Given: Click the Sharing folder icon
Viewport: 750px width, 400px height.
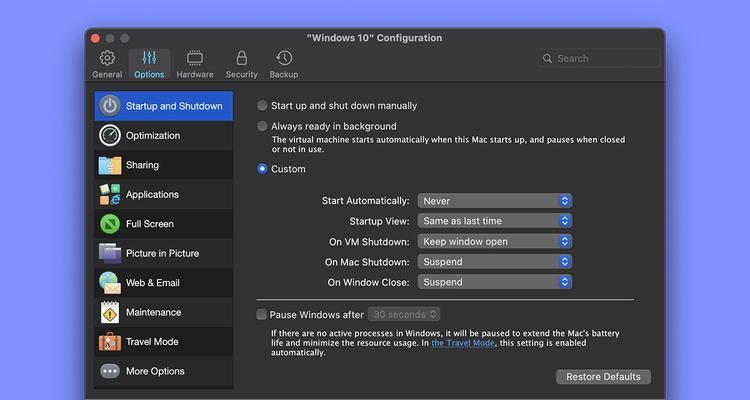Looking at the screenshot, I should click(110, 165).
